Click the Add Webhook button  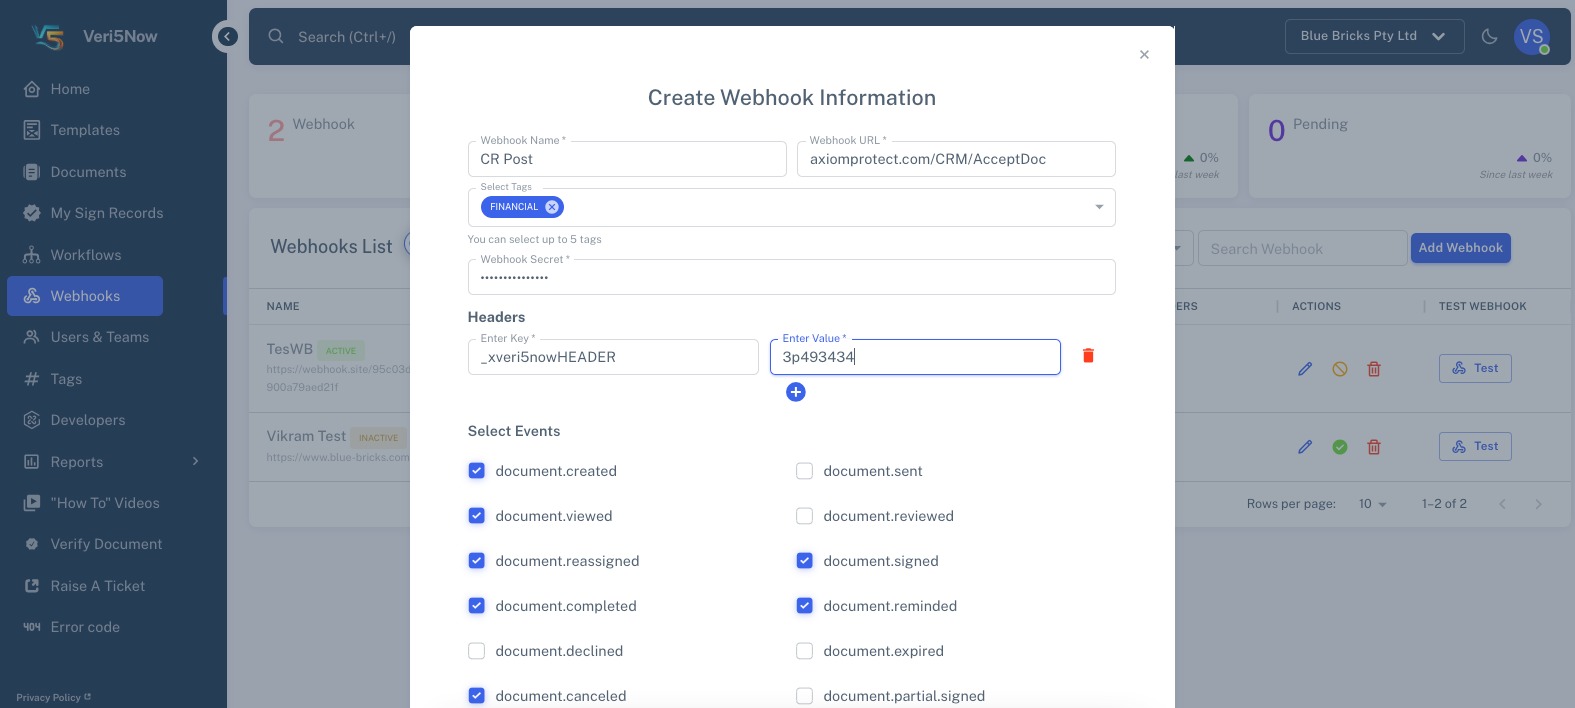coord(1460,248)
